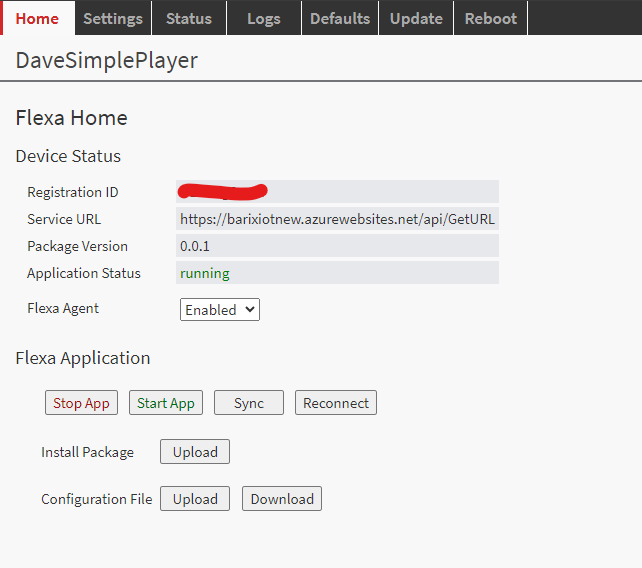Click Upload next to Install Package
Image resolution: width=642 pixels, height=568 pixels.
[195, 452]
